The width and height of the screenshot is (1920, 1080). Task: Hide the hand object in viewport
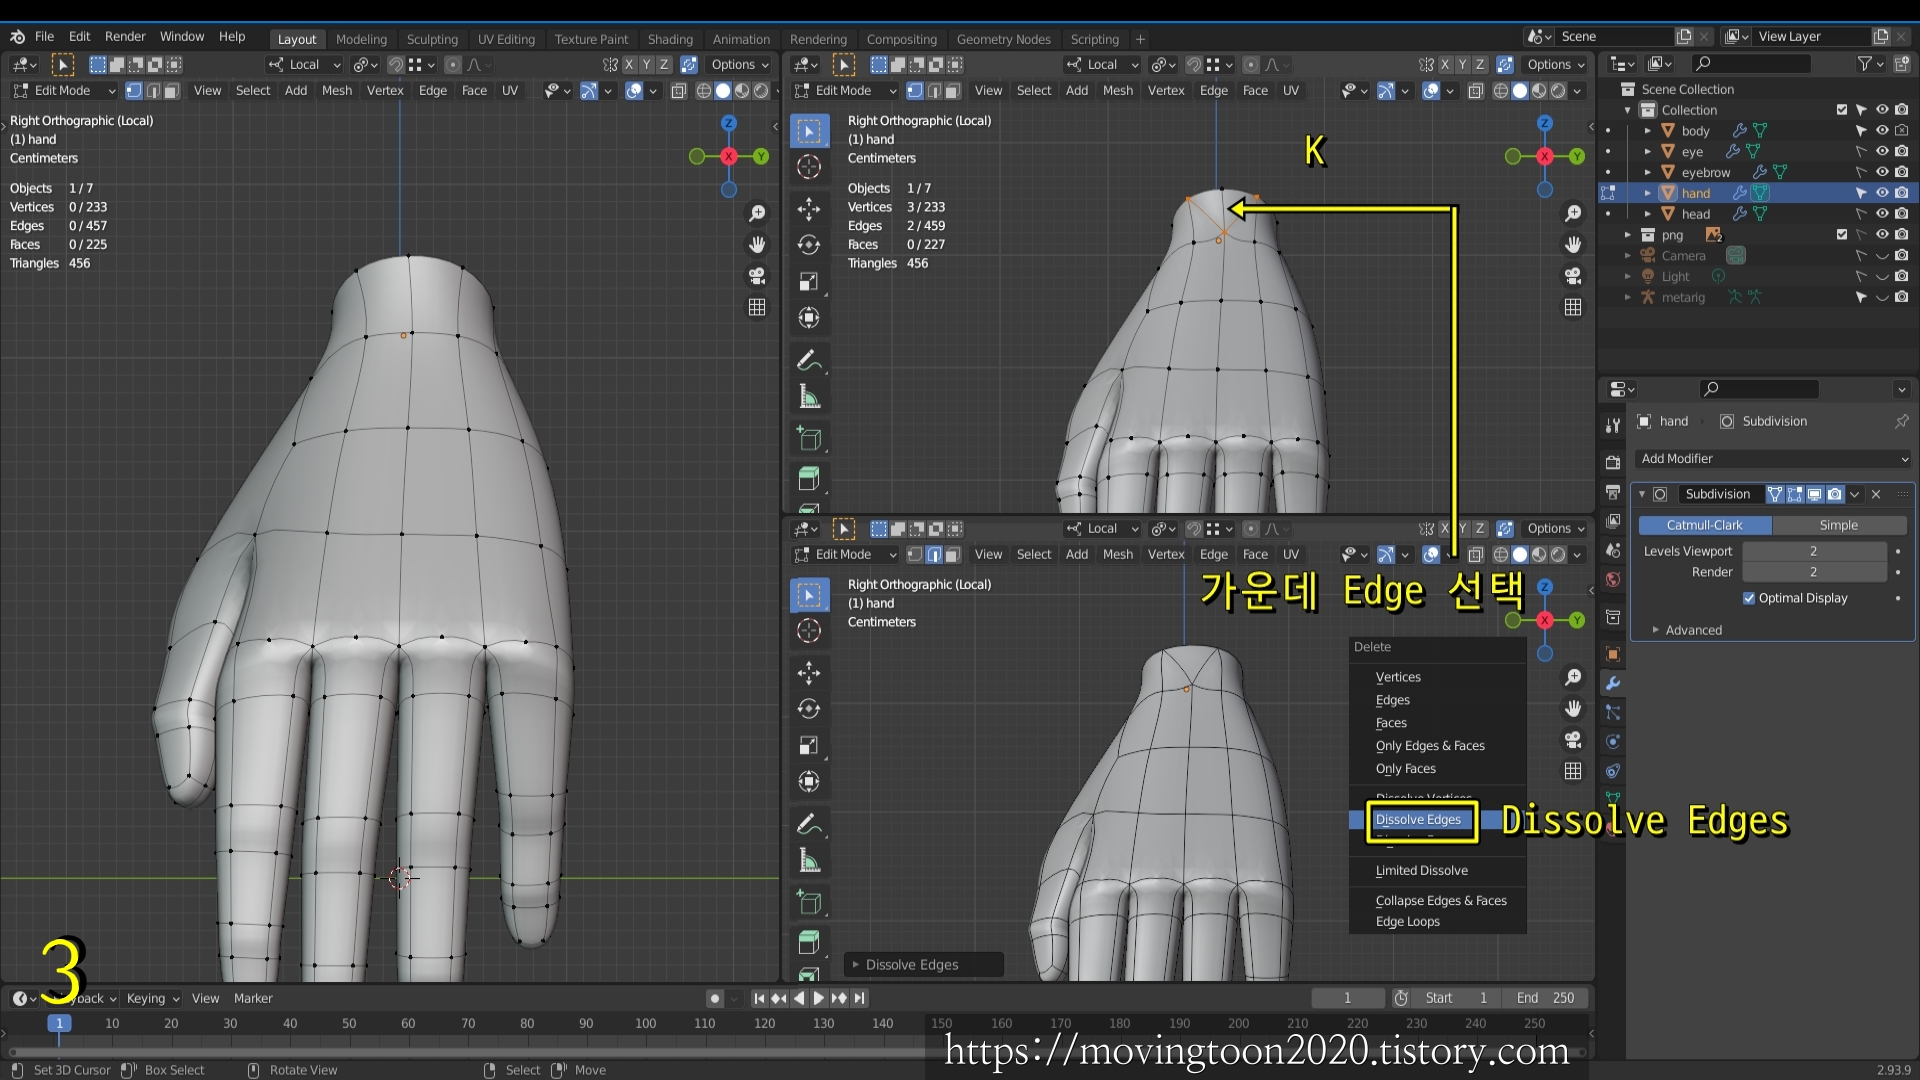tap(1882, 193)
